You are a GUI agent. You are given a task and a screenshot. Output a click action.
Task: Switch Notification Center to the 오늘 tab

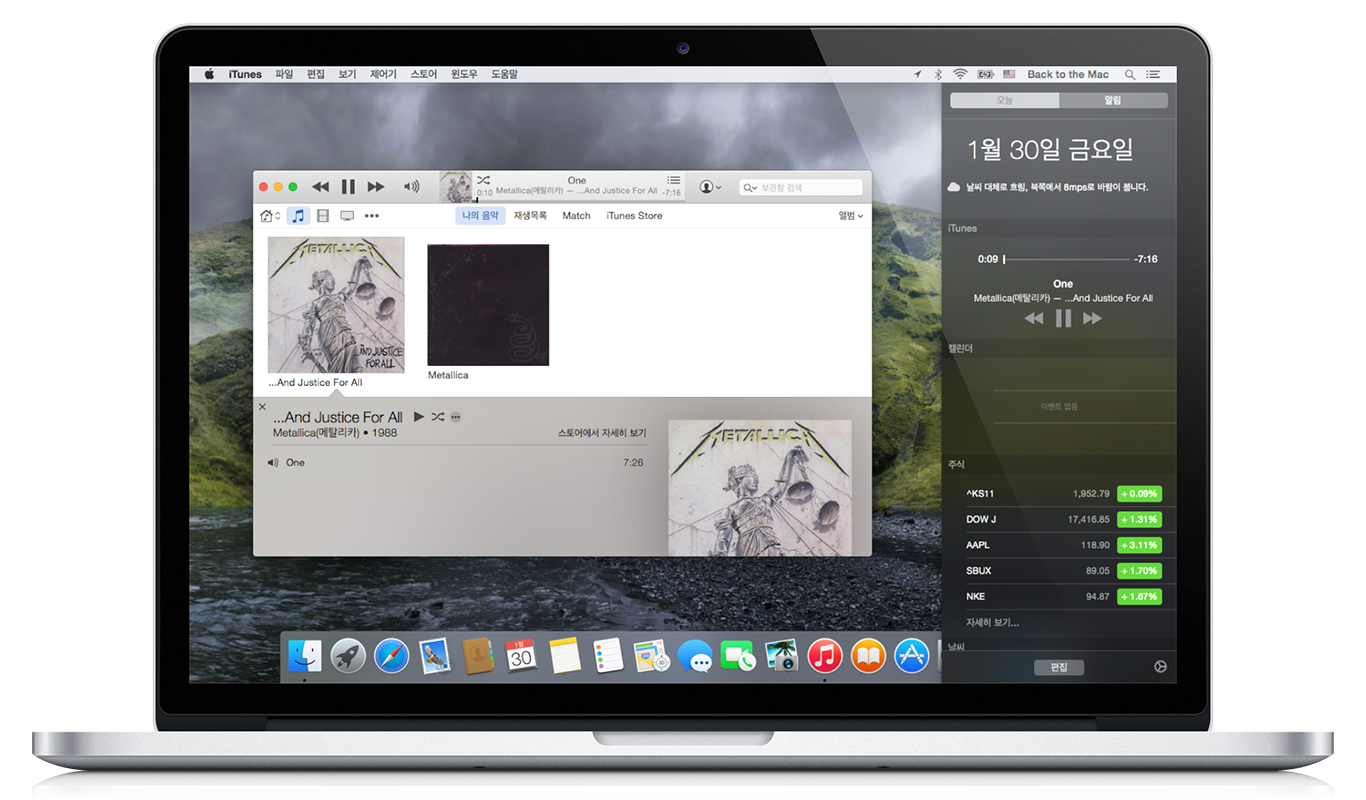tap(1004, 100)
